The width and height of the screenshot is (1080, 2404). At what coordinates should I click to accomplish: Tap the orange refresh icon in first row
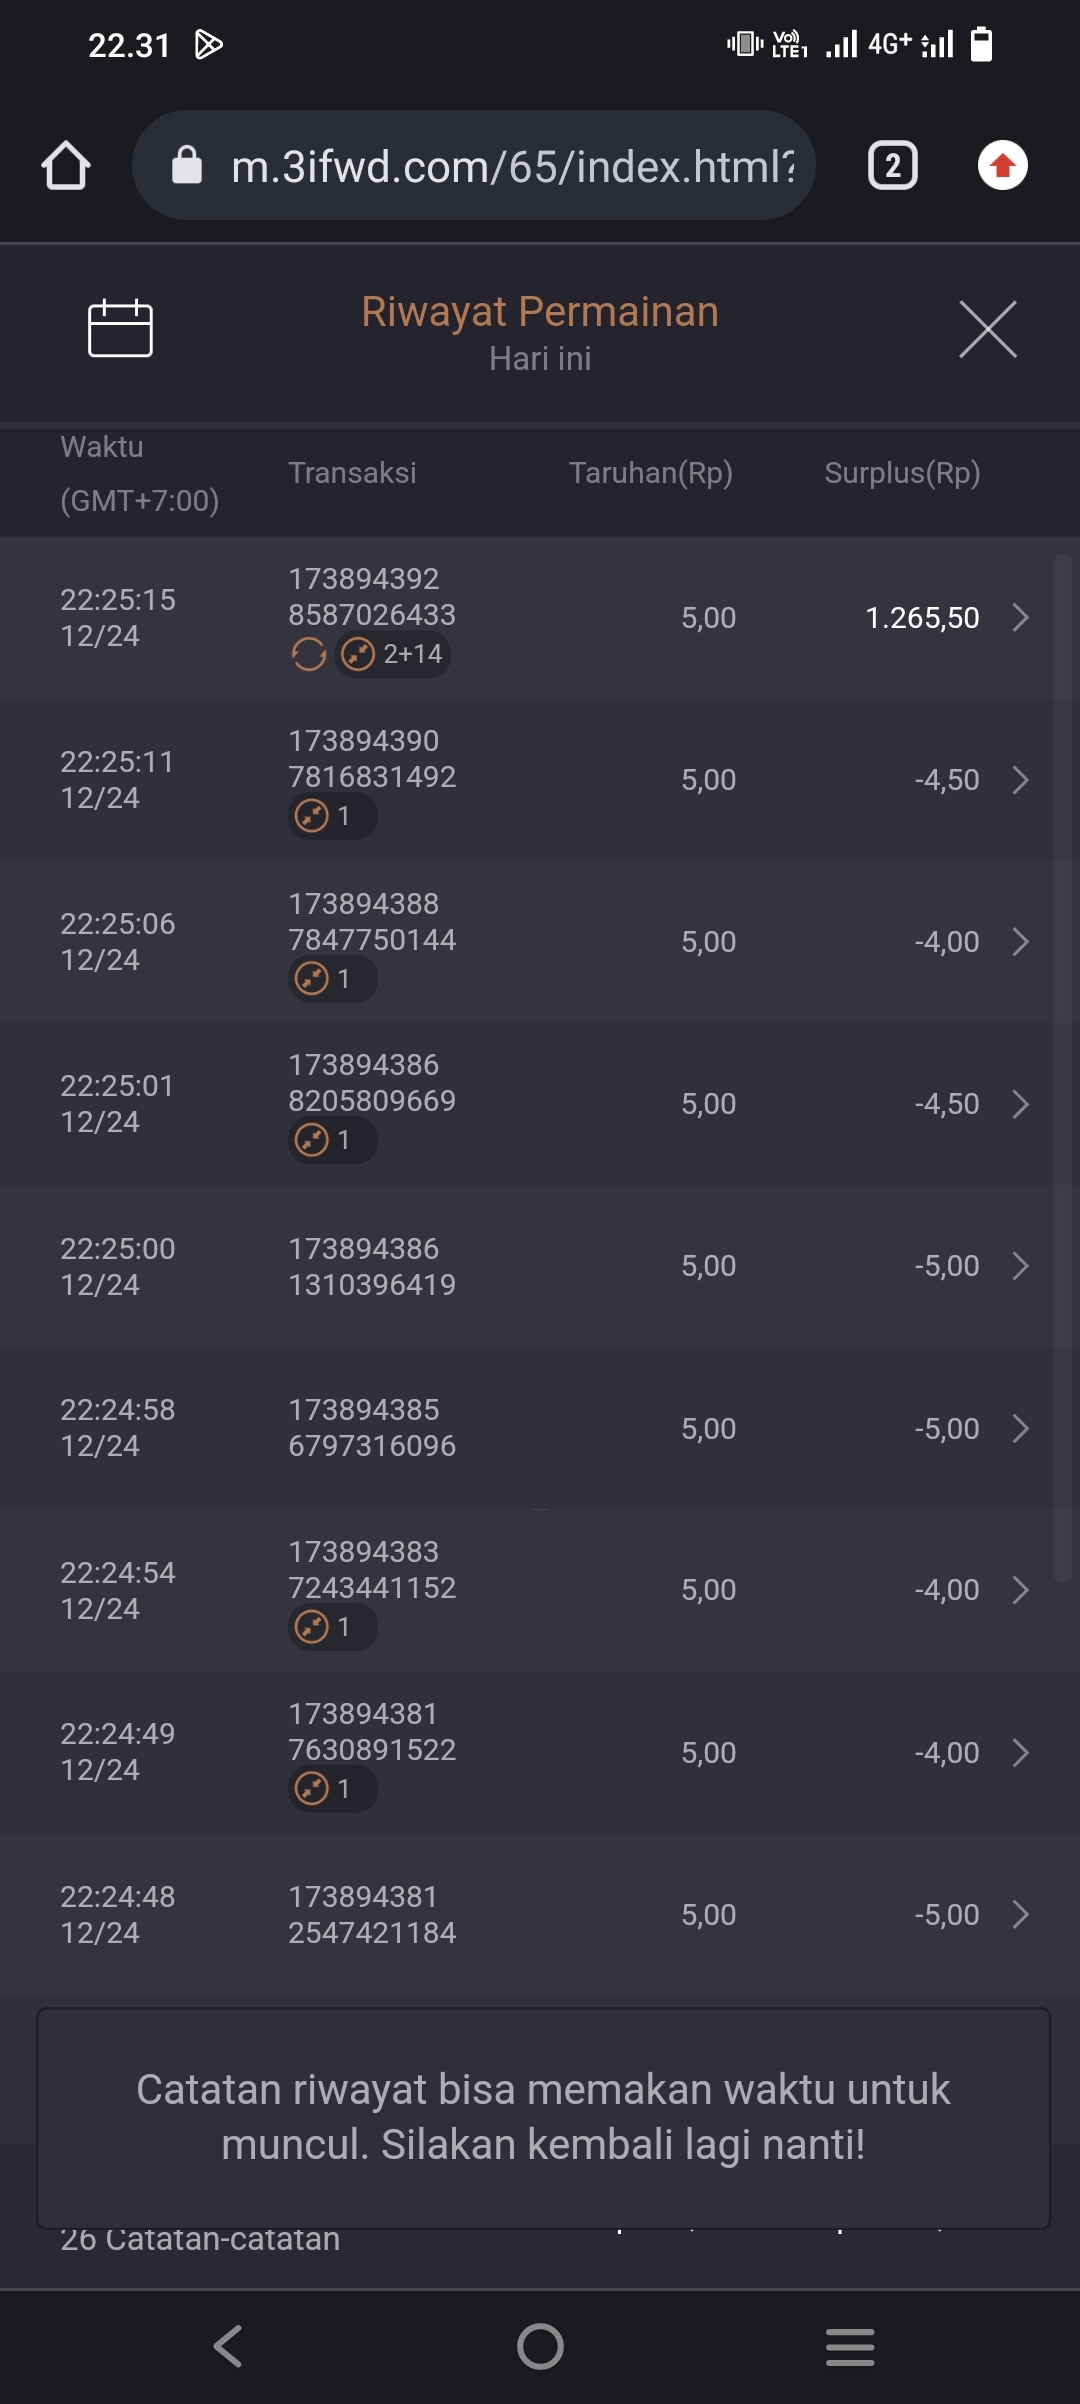[x=308, y=655]
